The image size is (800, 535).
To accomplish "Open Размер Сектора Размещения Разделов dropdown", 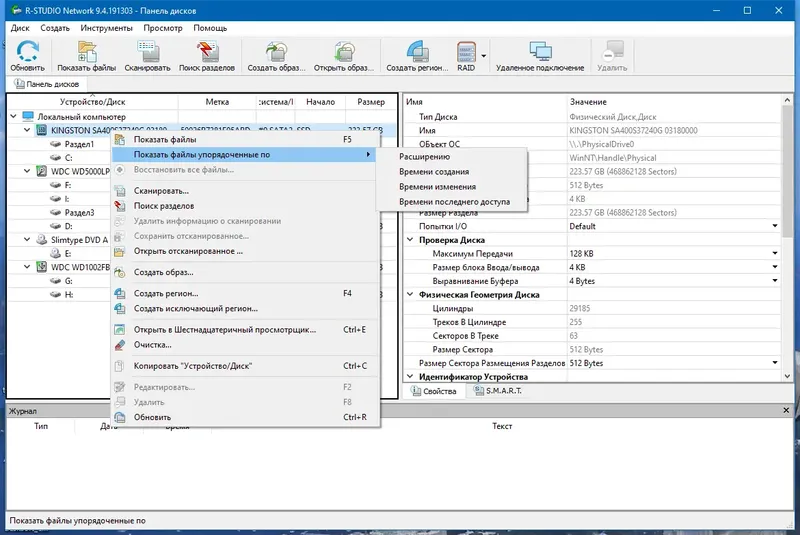I will tap(775, 363).
